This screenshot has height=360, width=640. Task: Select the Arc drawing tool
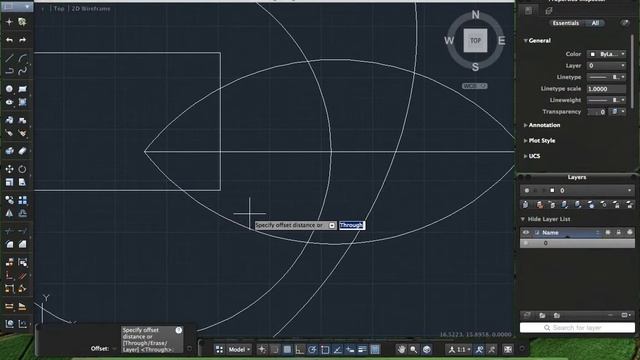coord(22,58)
